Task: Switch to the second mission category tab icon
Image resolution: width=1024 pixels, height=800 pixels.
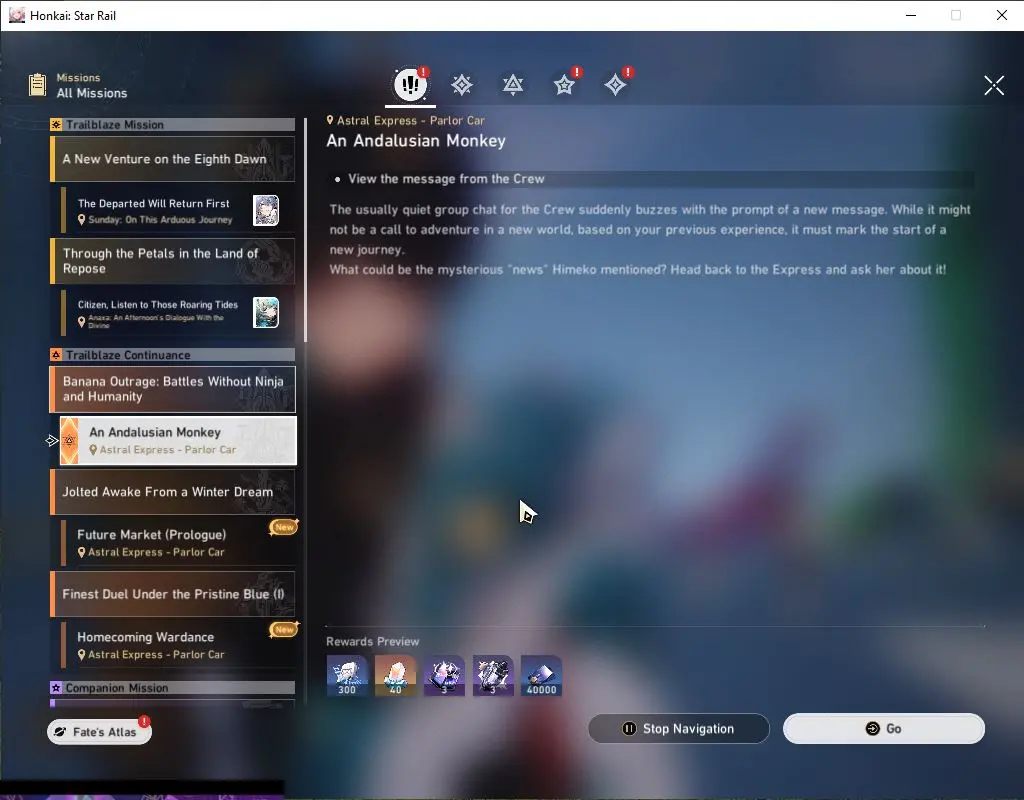Action: pos(461,86)
